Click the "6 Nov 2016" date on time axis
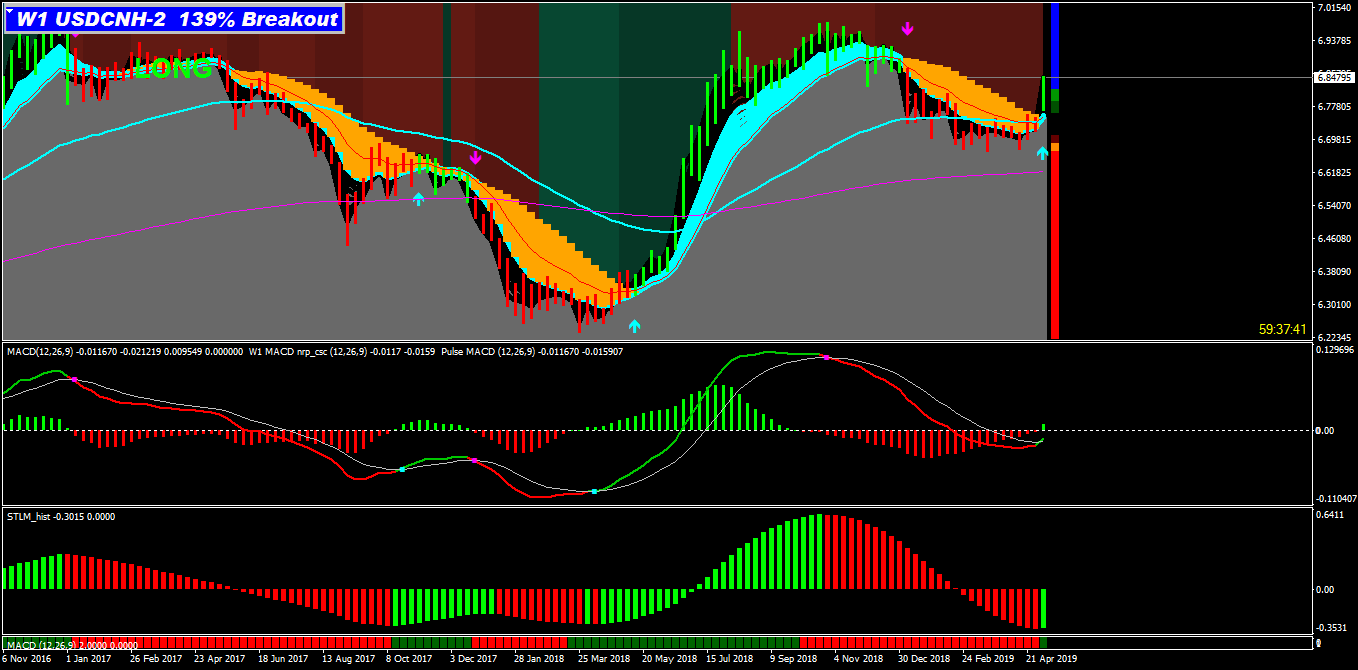Screen dimensions: 1358x670 pos(26,659)
